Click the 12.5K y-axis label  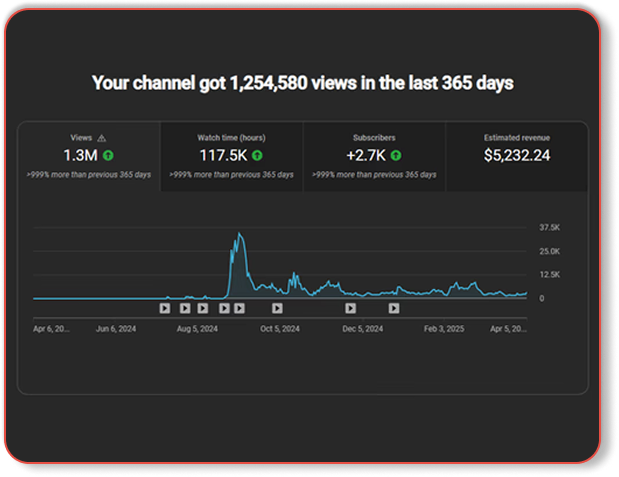pyautogui.click(x=549, y=274)
